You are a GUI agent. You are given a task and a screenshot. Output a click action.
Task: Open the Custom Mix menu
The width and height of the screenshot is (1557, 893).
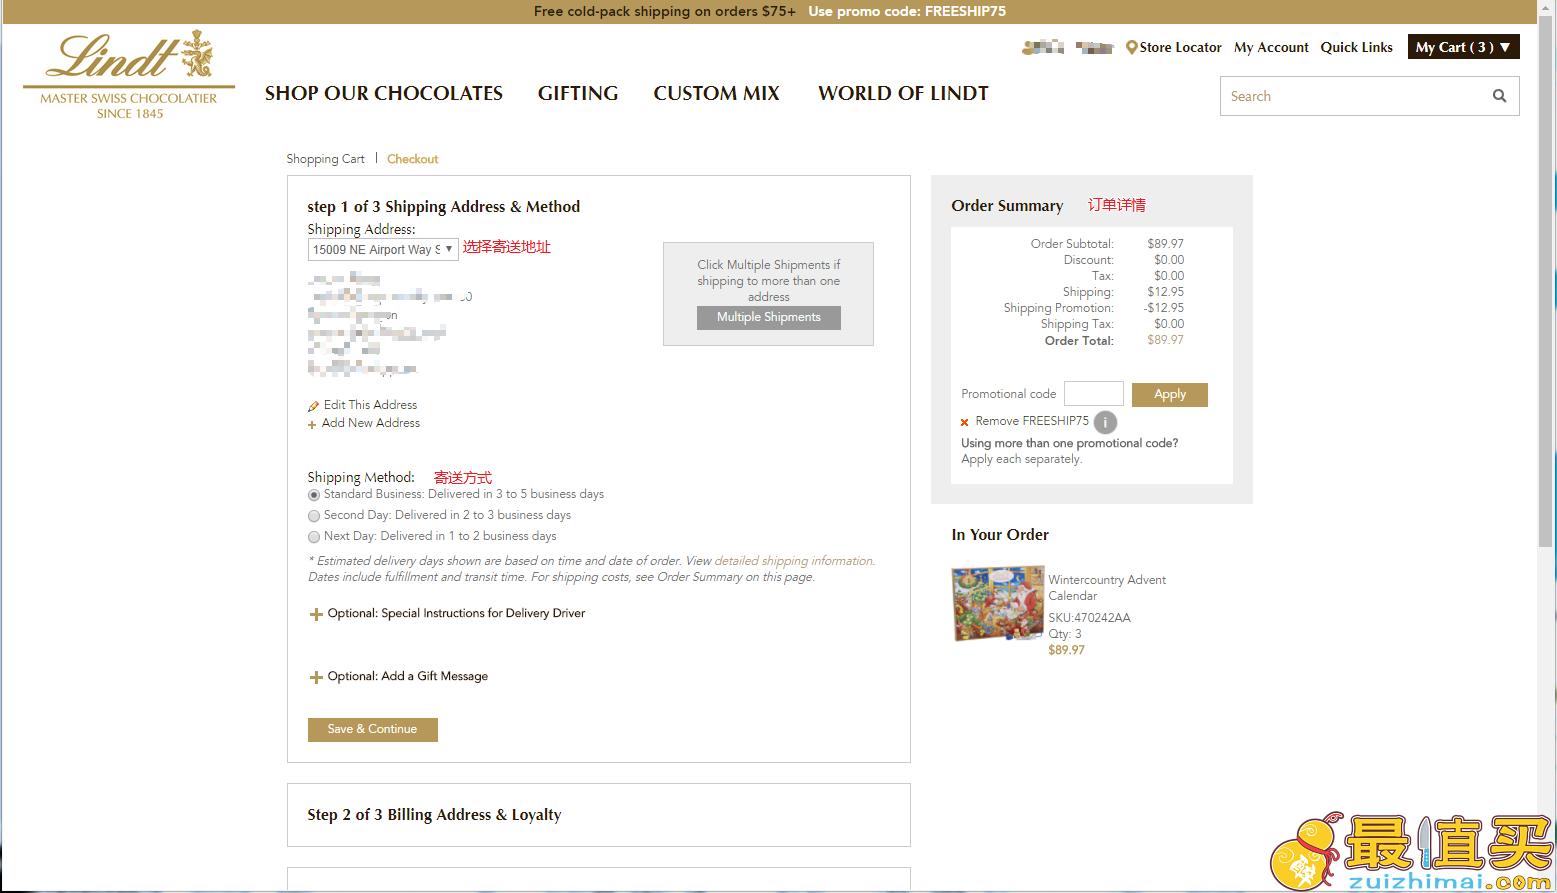[717, 93]
